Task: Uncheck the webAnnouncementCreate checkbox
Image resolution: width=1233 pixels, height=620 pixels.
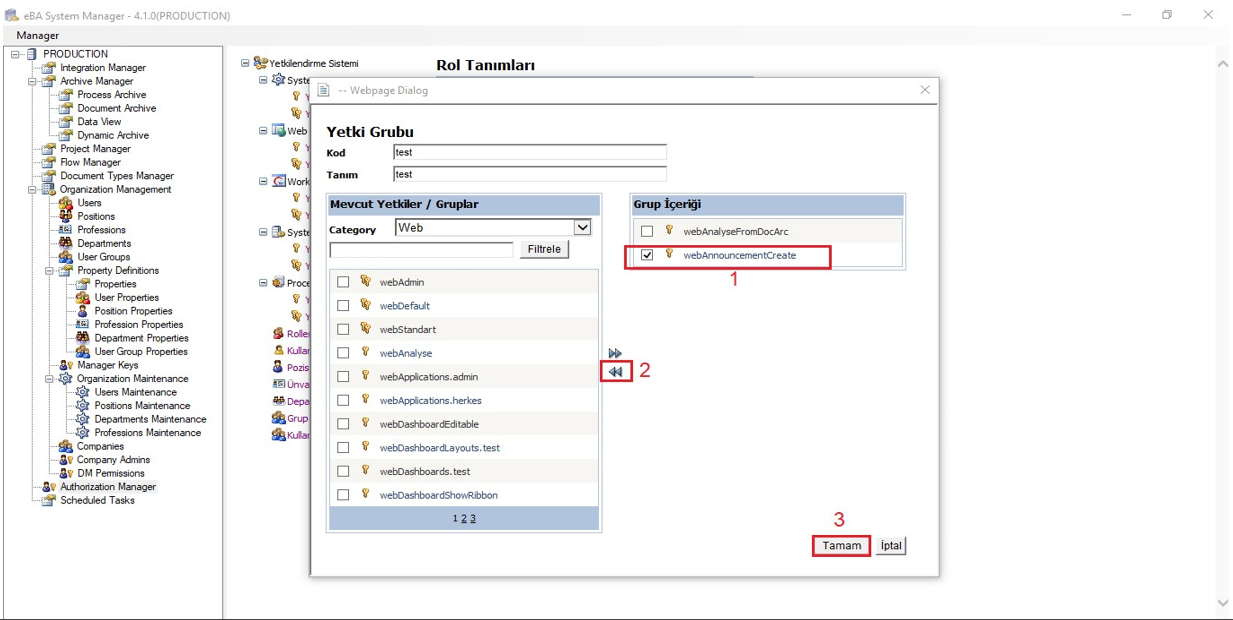Action: [x=647, y=255]
